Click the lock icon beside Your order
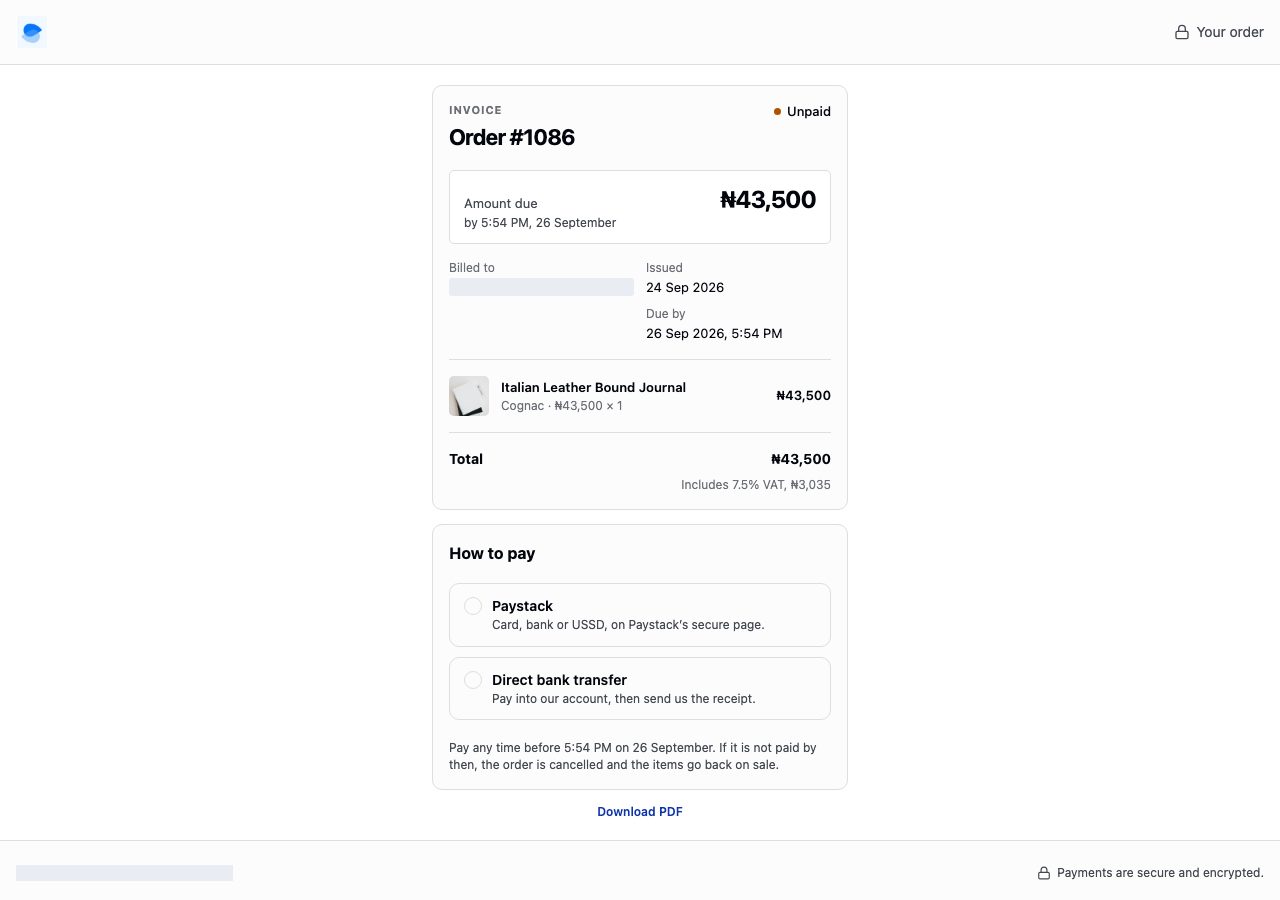This screenshot has height=900, width=1280. [x=1182, y=32]
